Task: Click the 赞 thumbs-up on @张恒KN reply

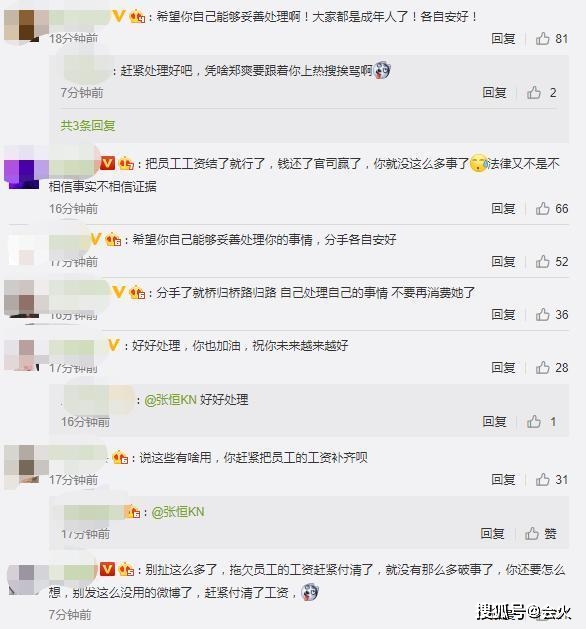Action: point(540,534)
